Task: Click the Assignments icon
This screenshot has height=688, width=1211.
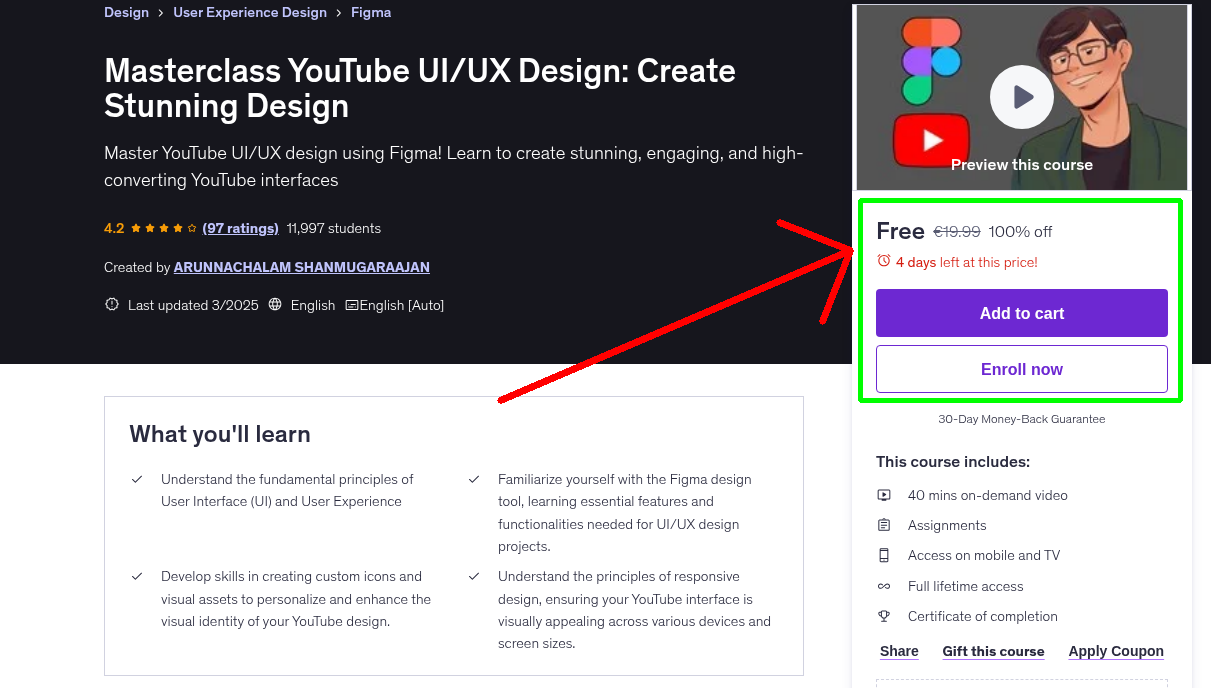Action: (x=884, y=524)
